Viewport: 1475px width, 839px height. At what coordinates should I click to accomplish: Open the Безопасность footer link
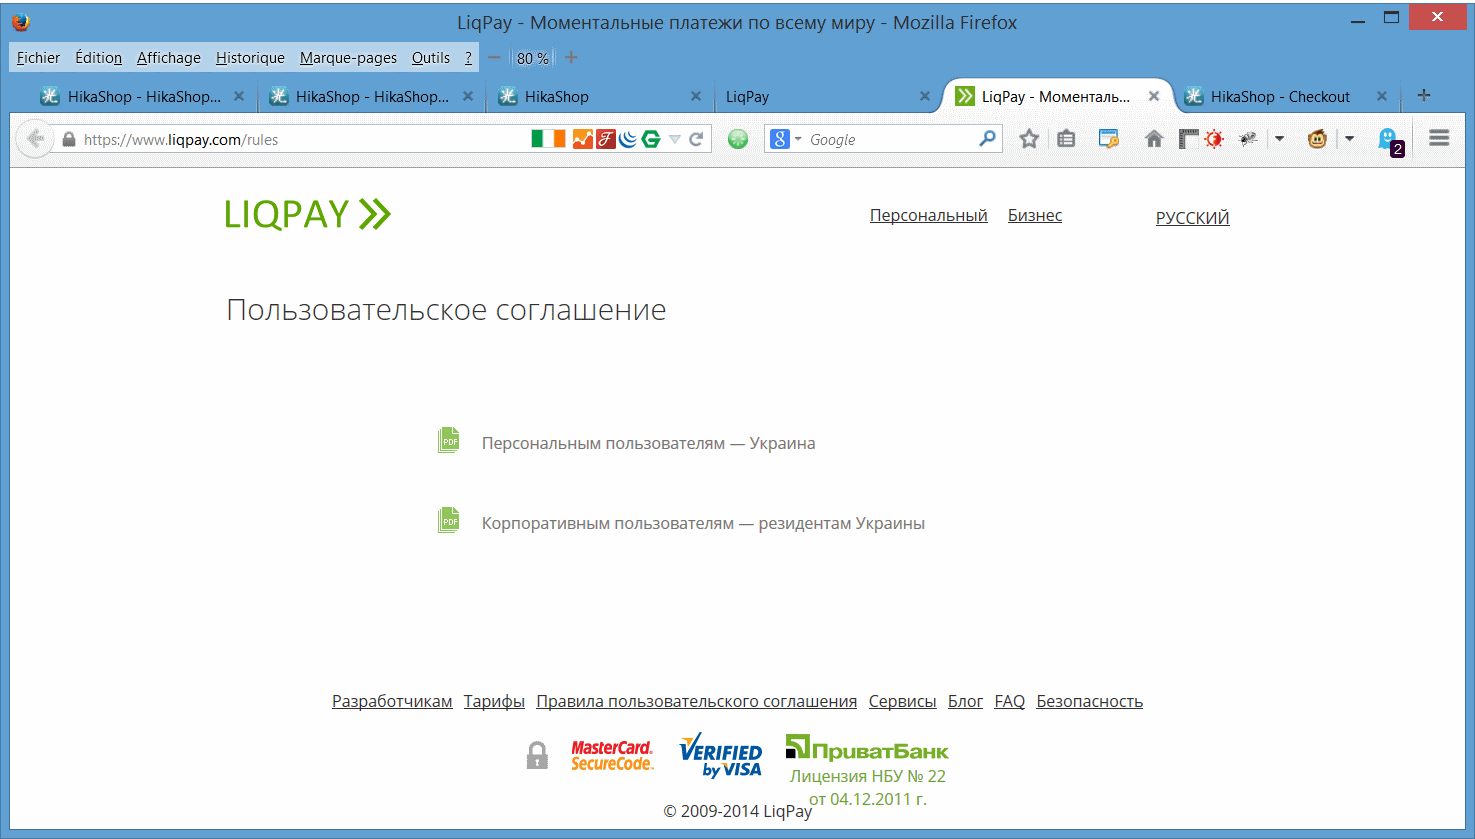[x=1090, y=701]
